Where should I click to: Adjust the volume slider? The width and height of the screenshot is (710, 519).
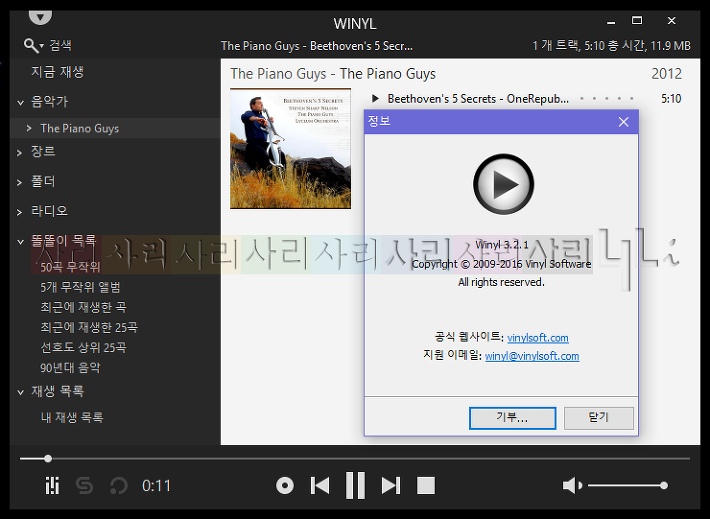[x=628, y=485]
